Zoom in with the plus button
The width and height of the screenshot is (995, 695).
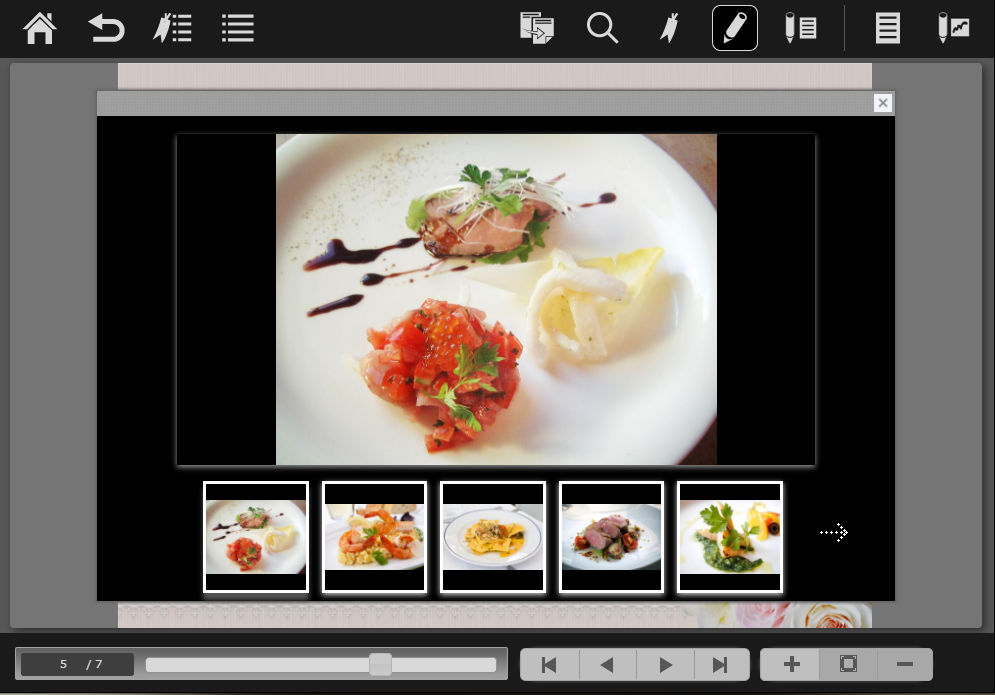(x=791, y=665)
